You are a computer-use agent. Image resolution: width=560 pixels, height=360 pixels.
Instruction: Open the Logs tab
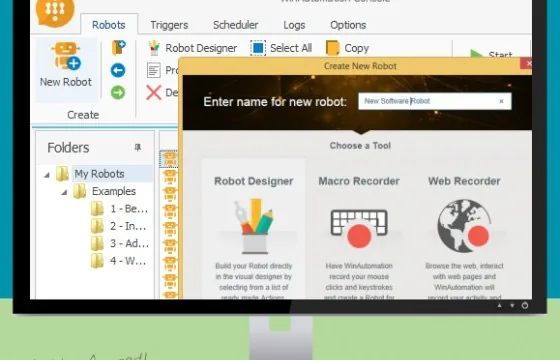[294, 25]
